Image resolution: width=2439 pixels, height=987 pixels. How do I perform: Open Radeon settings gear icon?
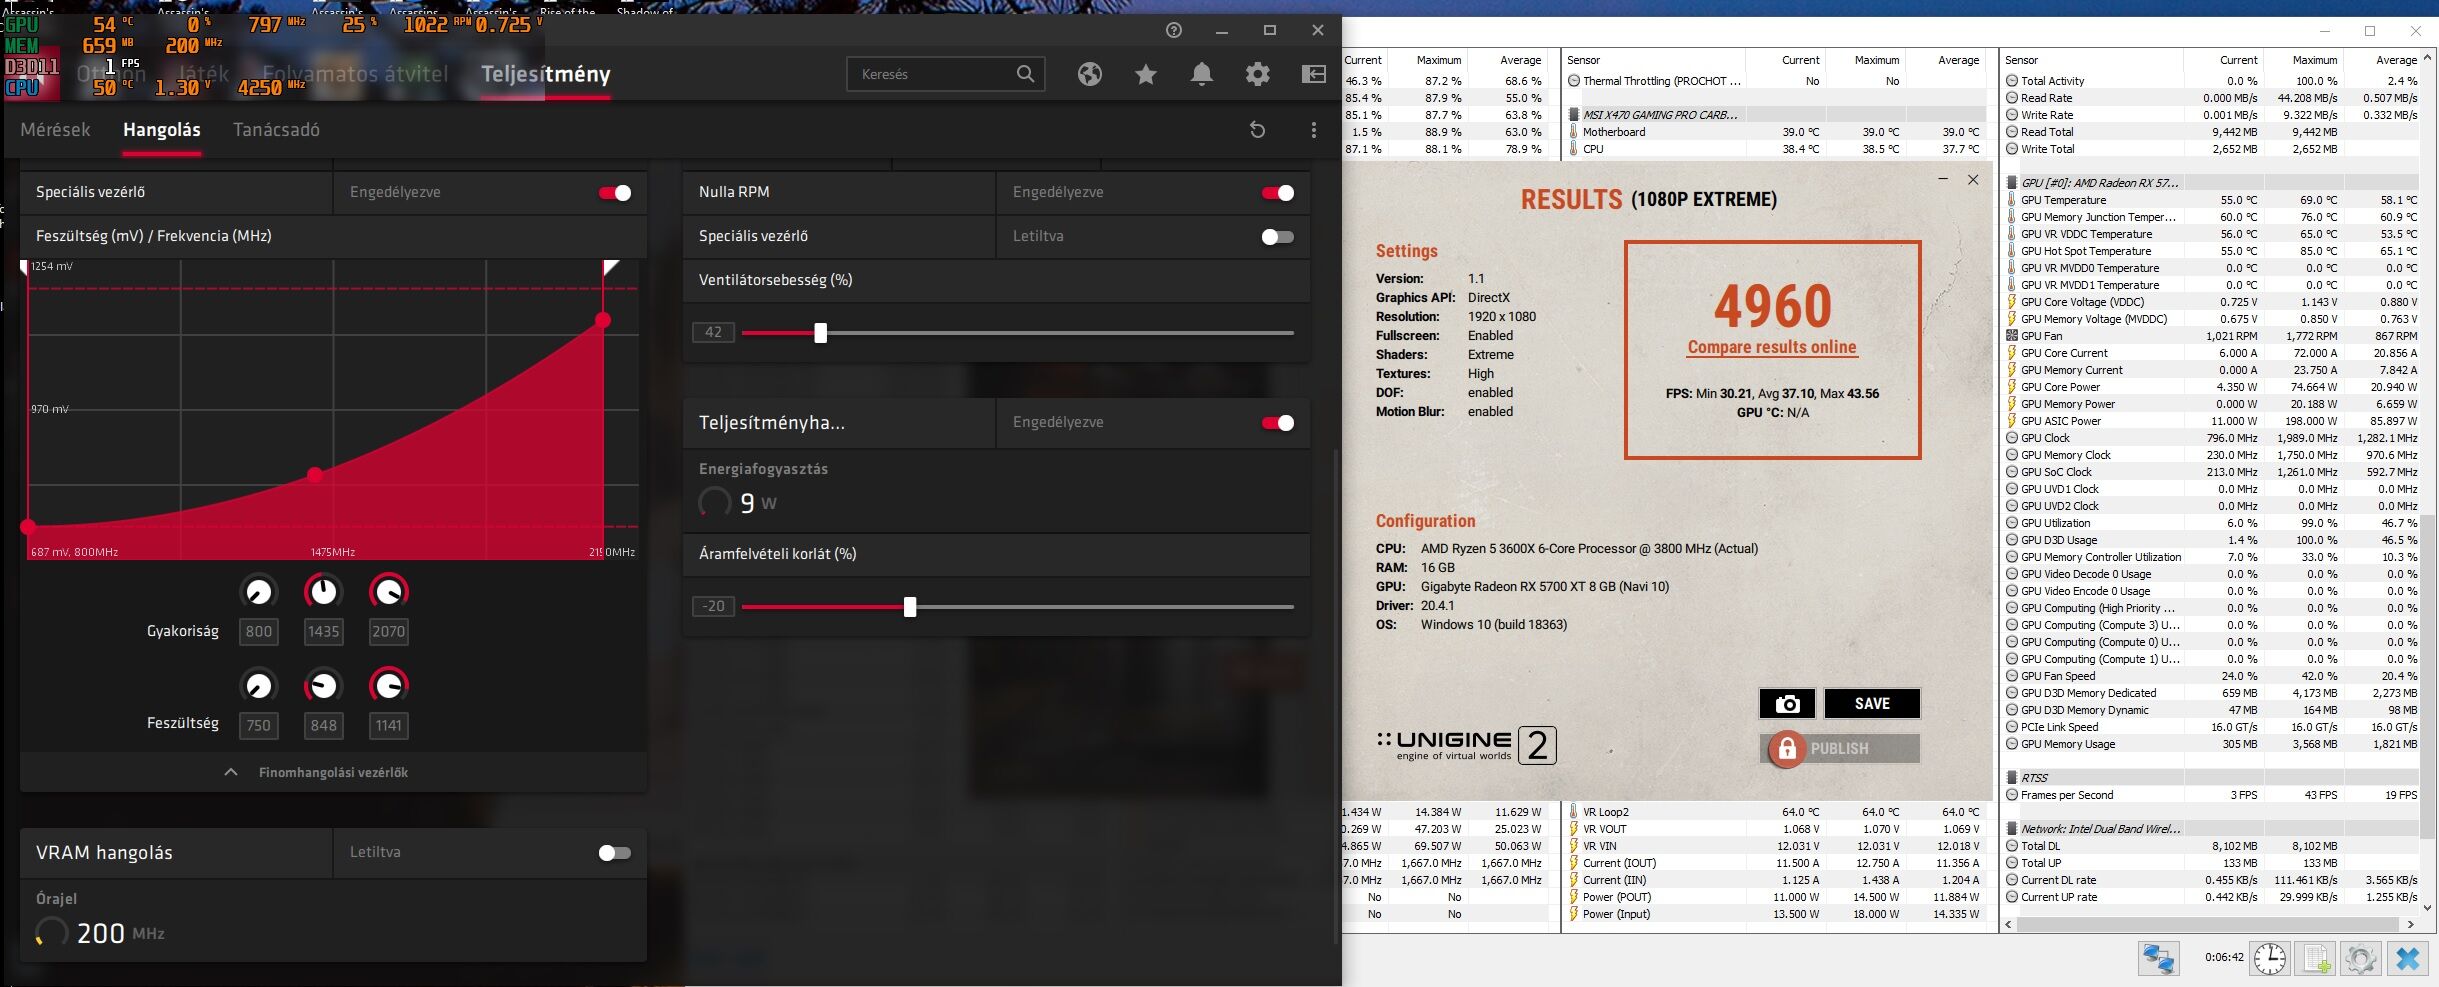pos(1258,74)
